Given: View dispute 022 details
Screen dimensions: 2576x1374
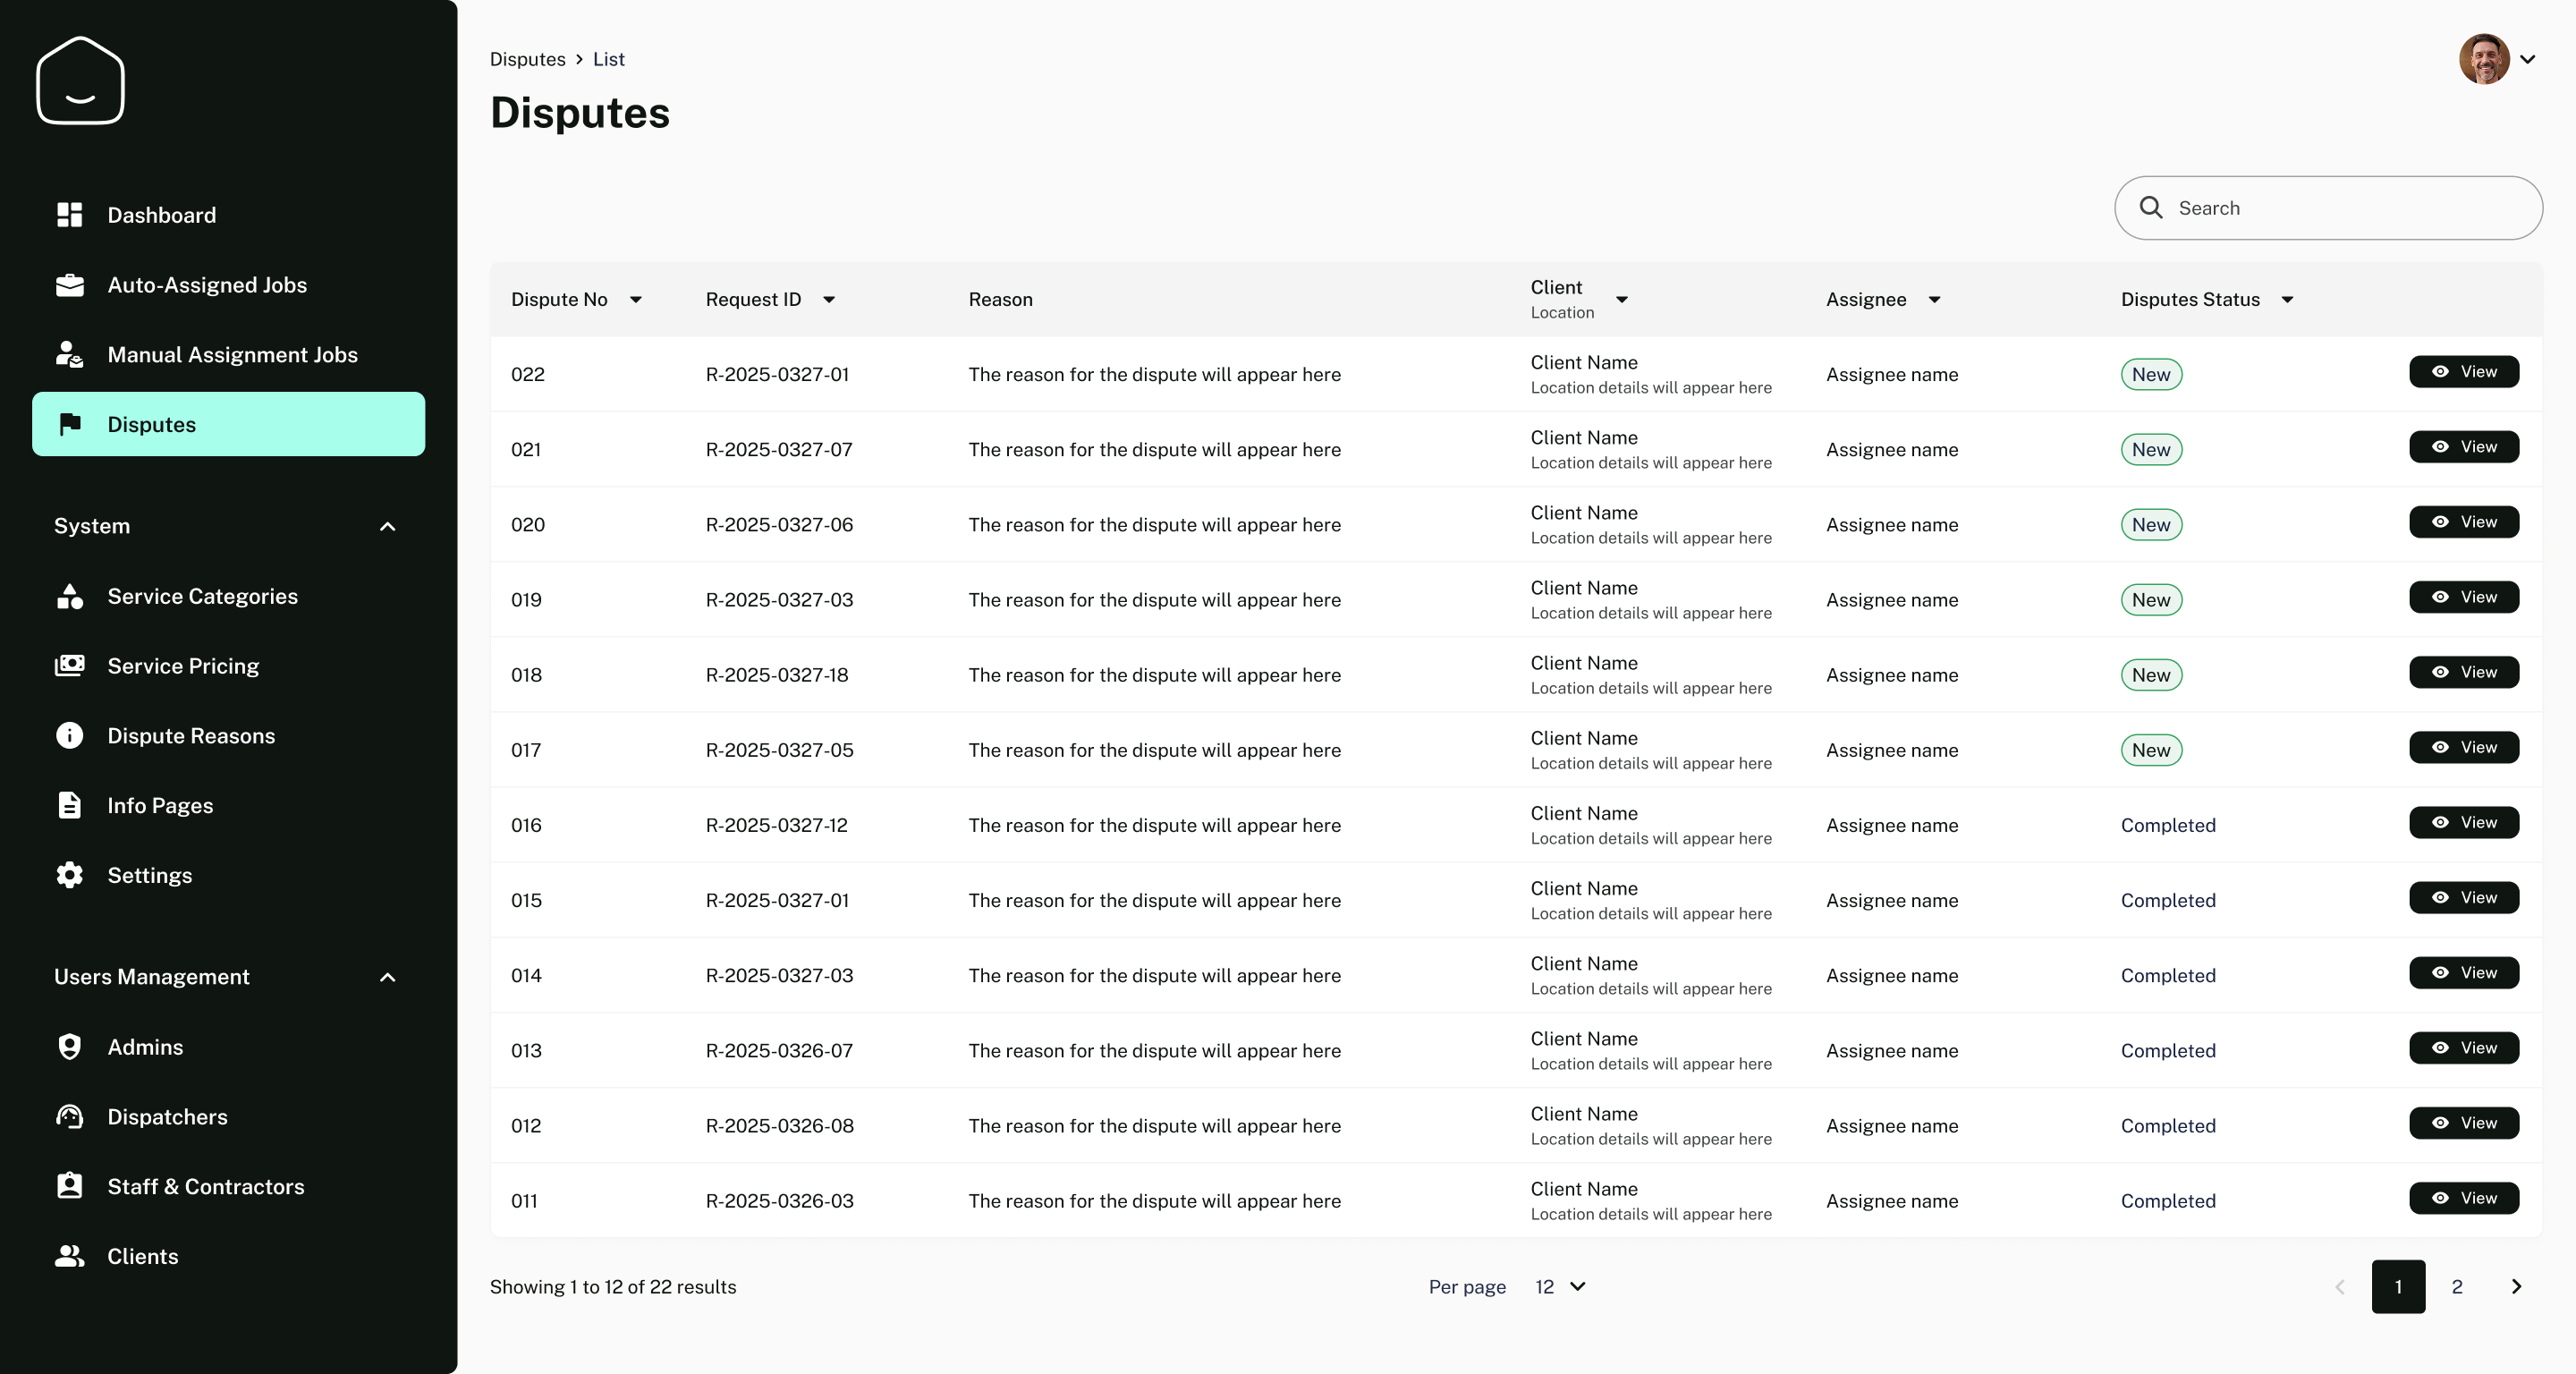Looking at the screenshot, I should [x=2463, y=372].
